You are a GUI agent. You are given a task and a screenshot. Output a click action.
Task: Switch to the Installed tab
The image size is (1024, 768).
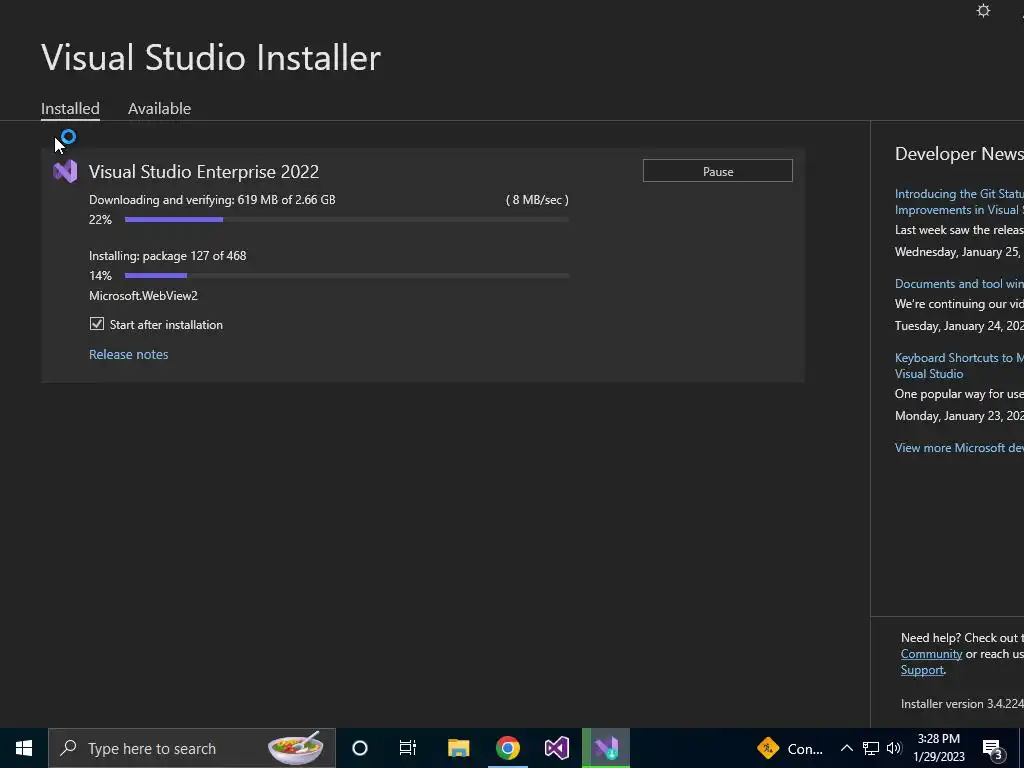(71, 108)
